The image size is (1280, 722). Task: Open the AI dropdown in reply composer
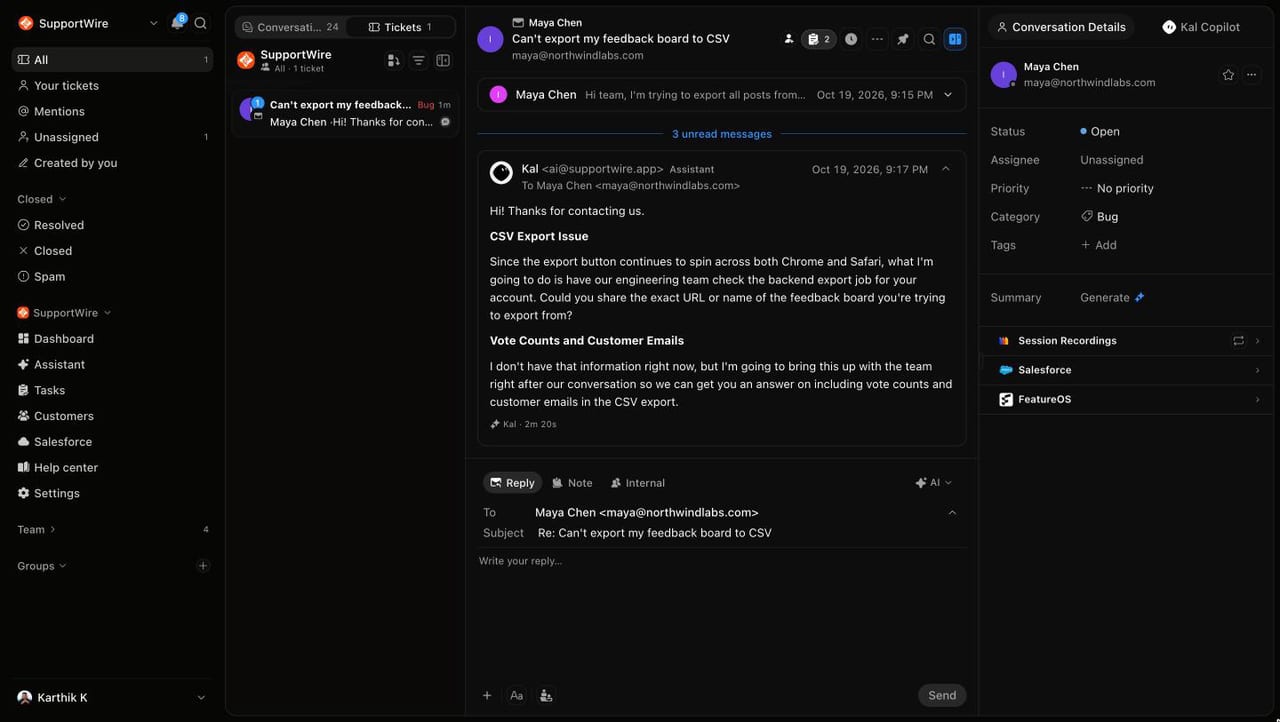click(933, 483)
